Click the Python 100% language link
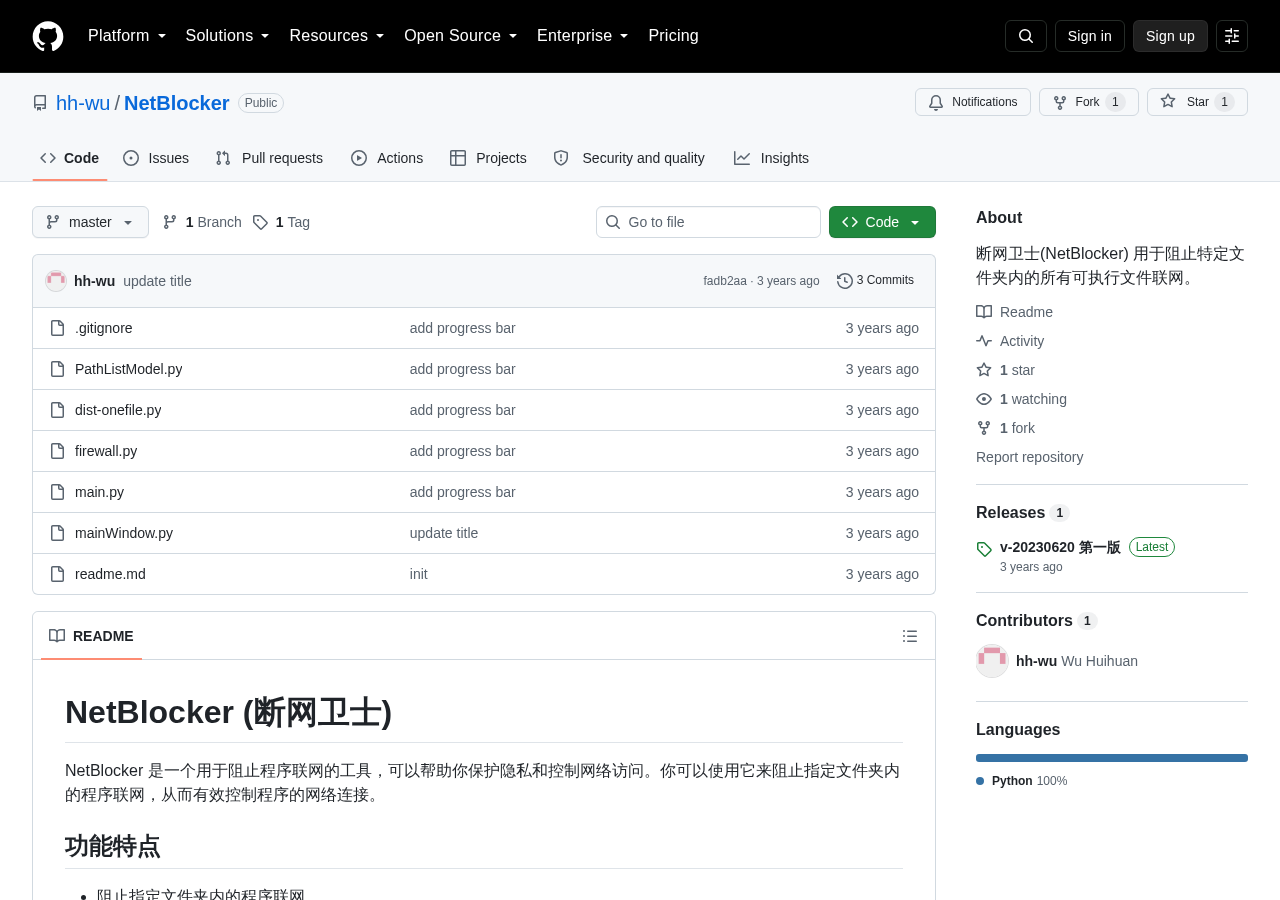This screenshot has width=1280, height=900. [x=1022, y=781]
